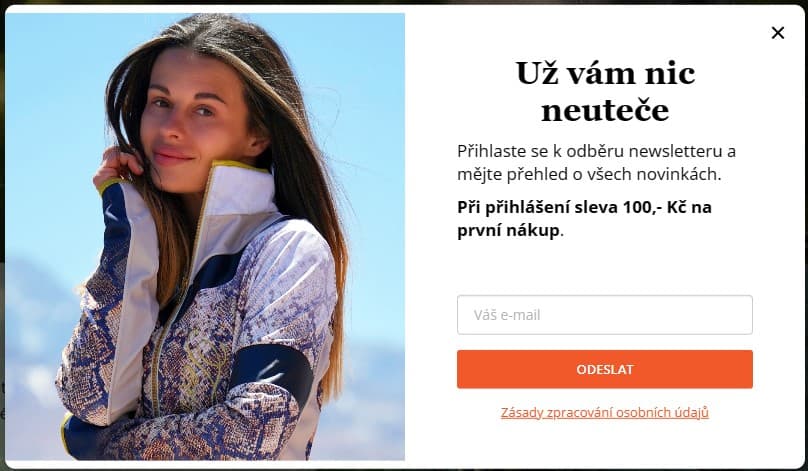The image size is (808, 471).
Task: Click the word 'neuteče' in the heading
Action: 605,110
